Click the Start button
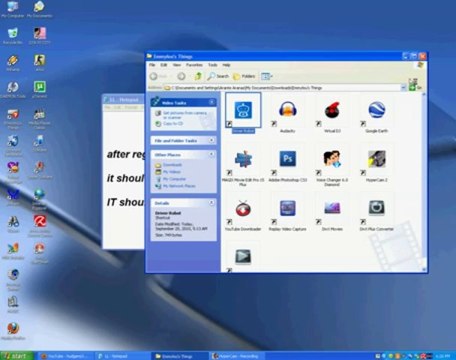 [x=17, y=356]
